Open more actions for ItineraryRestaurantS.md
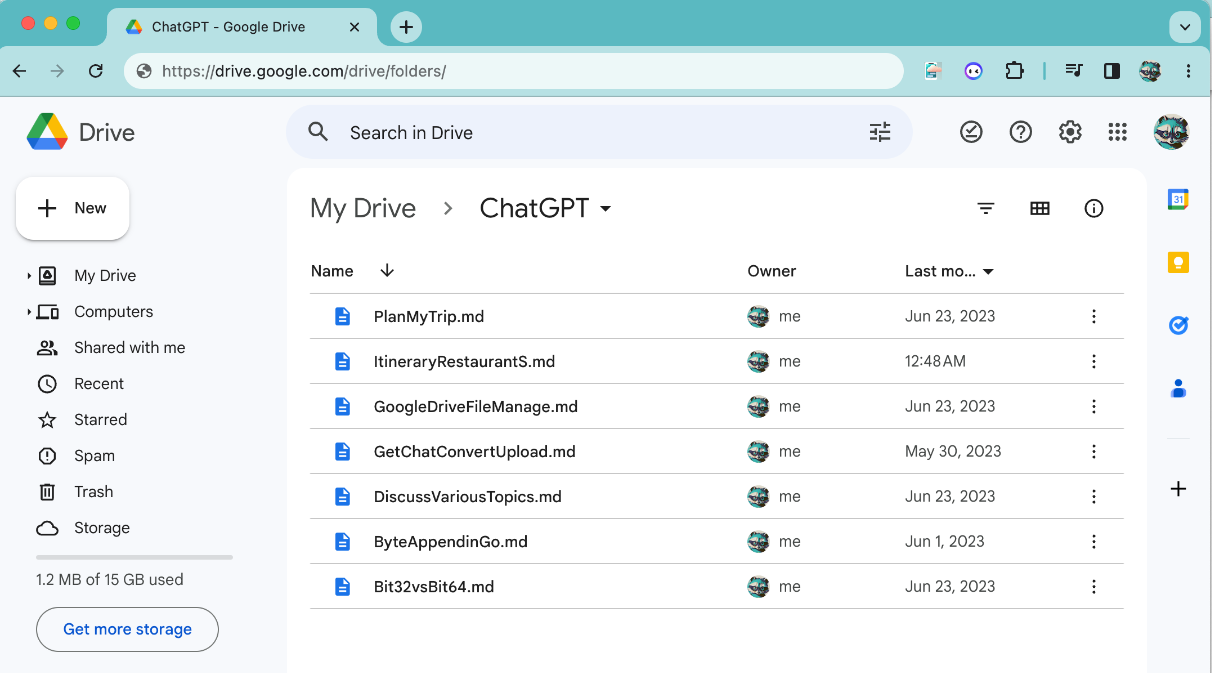Screen dimensions: 1213x674 (1094, 361)
